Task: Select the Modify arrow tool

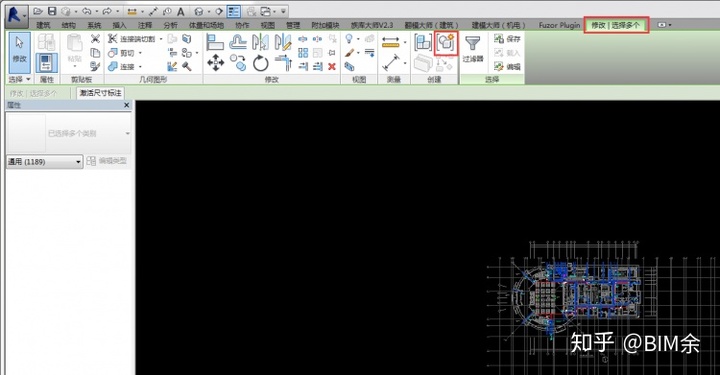Action: [x=20, y=52]
